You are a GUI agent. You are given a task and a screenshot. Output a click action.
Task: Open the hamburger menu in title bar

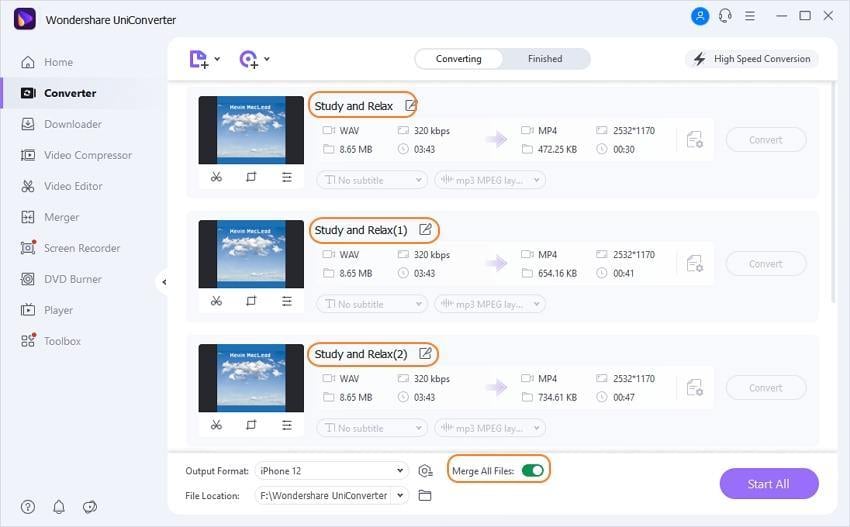[750, 16]
